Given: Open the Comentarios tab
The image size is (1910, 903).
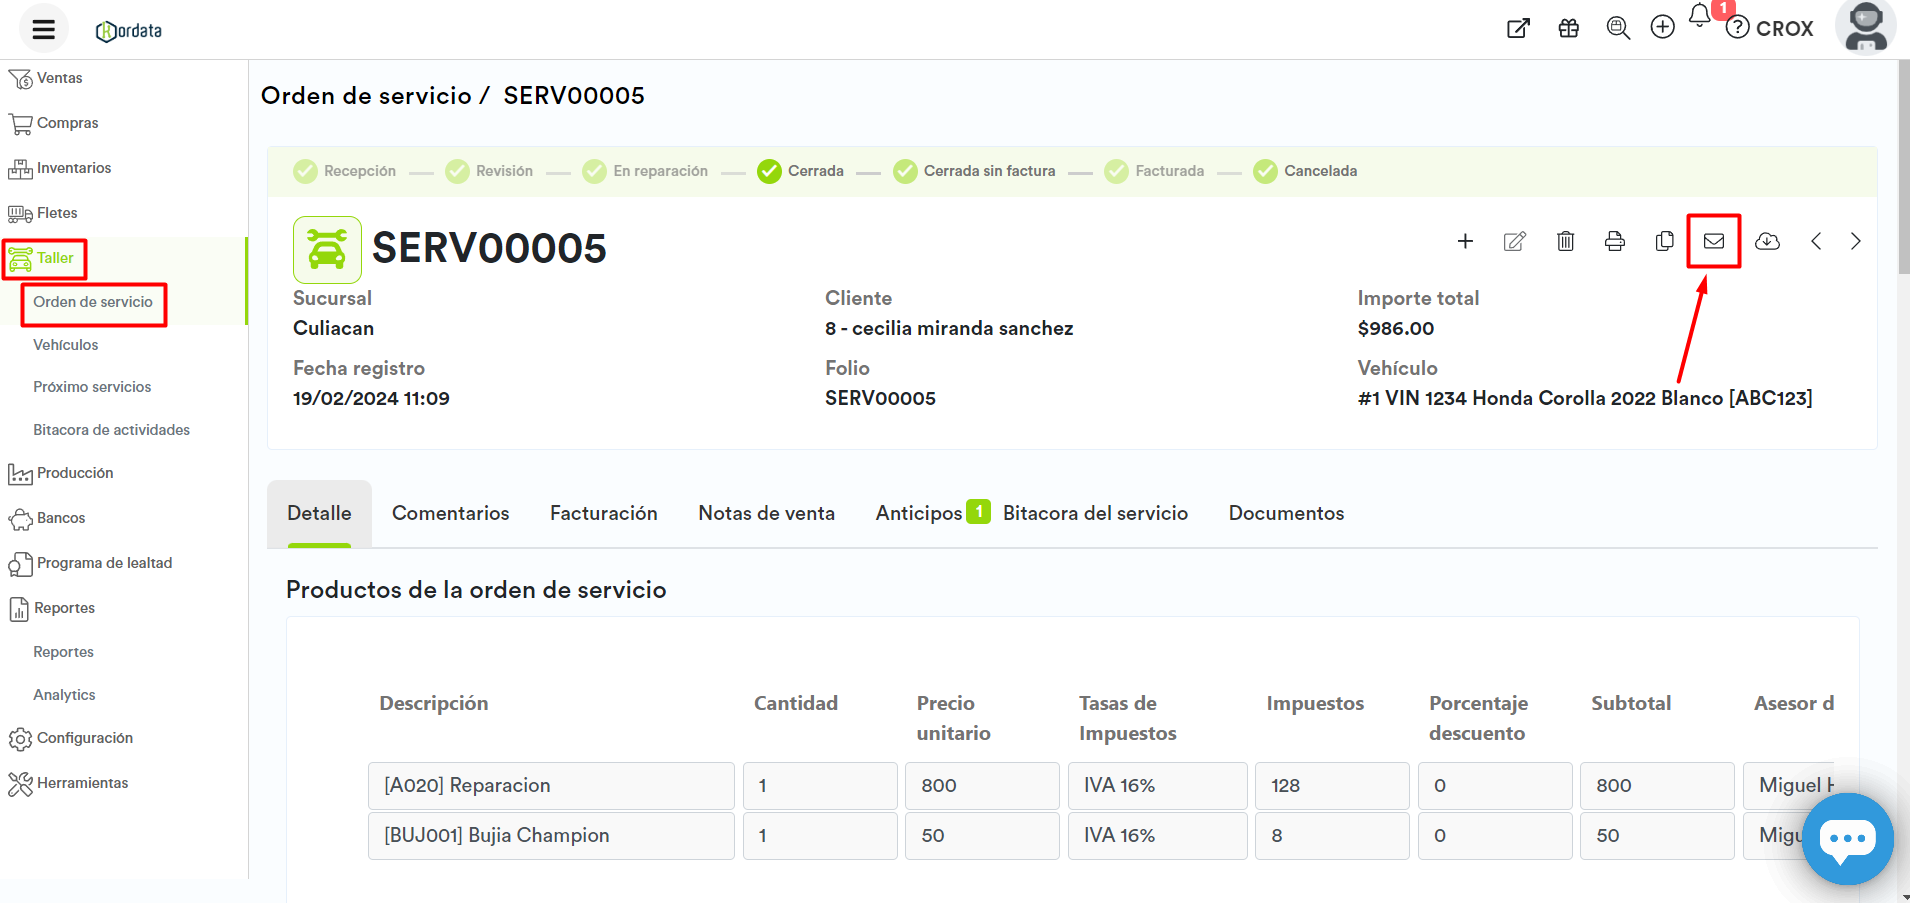Looking at the screenshot, I should click(x=451, y=513).
